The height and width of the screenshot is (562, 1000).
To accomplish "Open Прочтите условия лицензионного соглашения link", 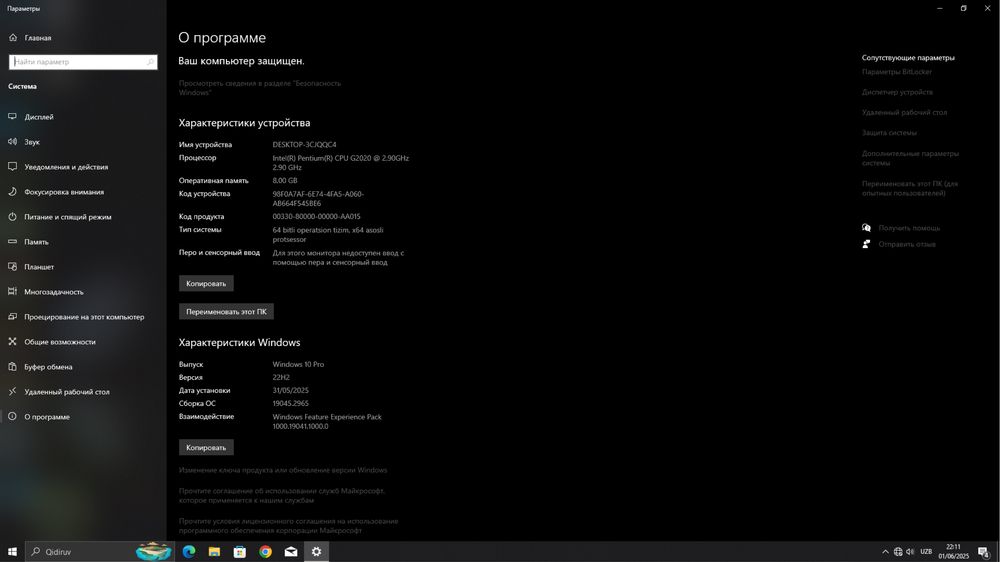I will click(x=288, y=526).
